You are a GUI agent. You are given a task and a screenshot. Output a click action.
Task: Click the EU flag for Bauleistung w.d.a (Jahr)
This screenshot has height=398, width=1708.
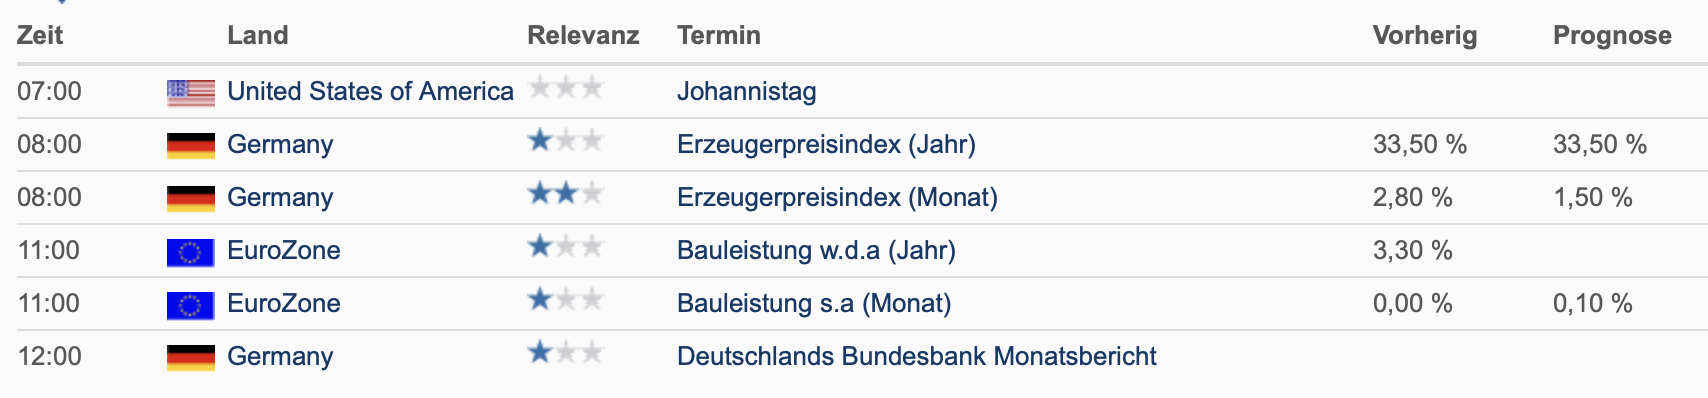191,252
